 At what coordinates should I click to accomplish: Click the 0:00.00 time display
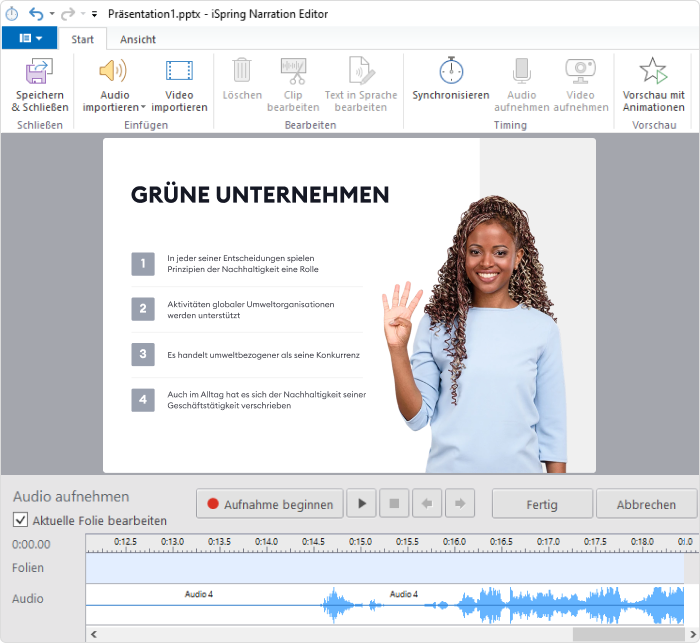[x=31, y=544]
